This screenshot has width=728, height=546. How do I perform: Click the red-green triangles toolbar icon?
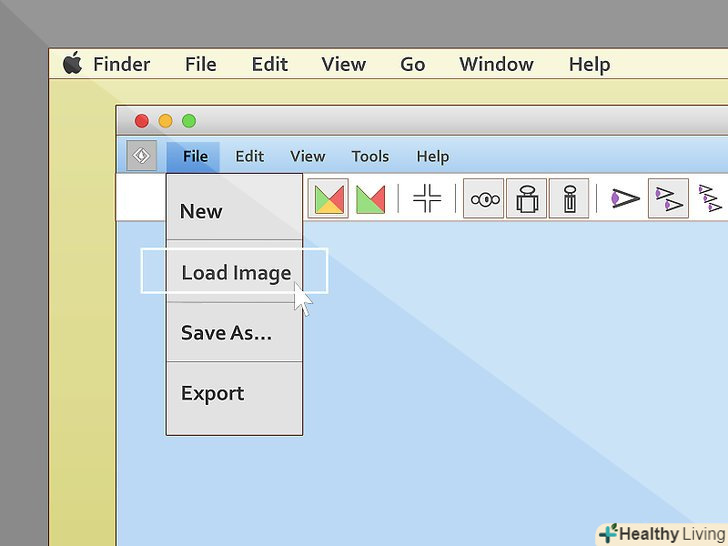pos(370,198)
